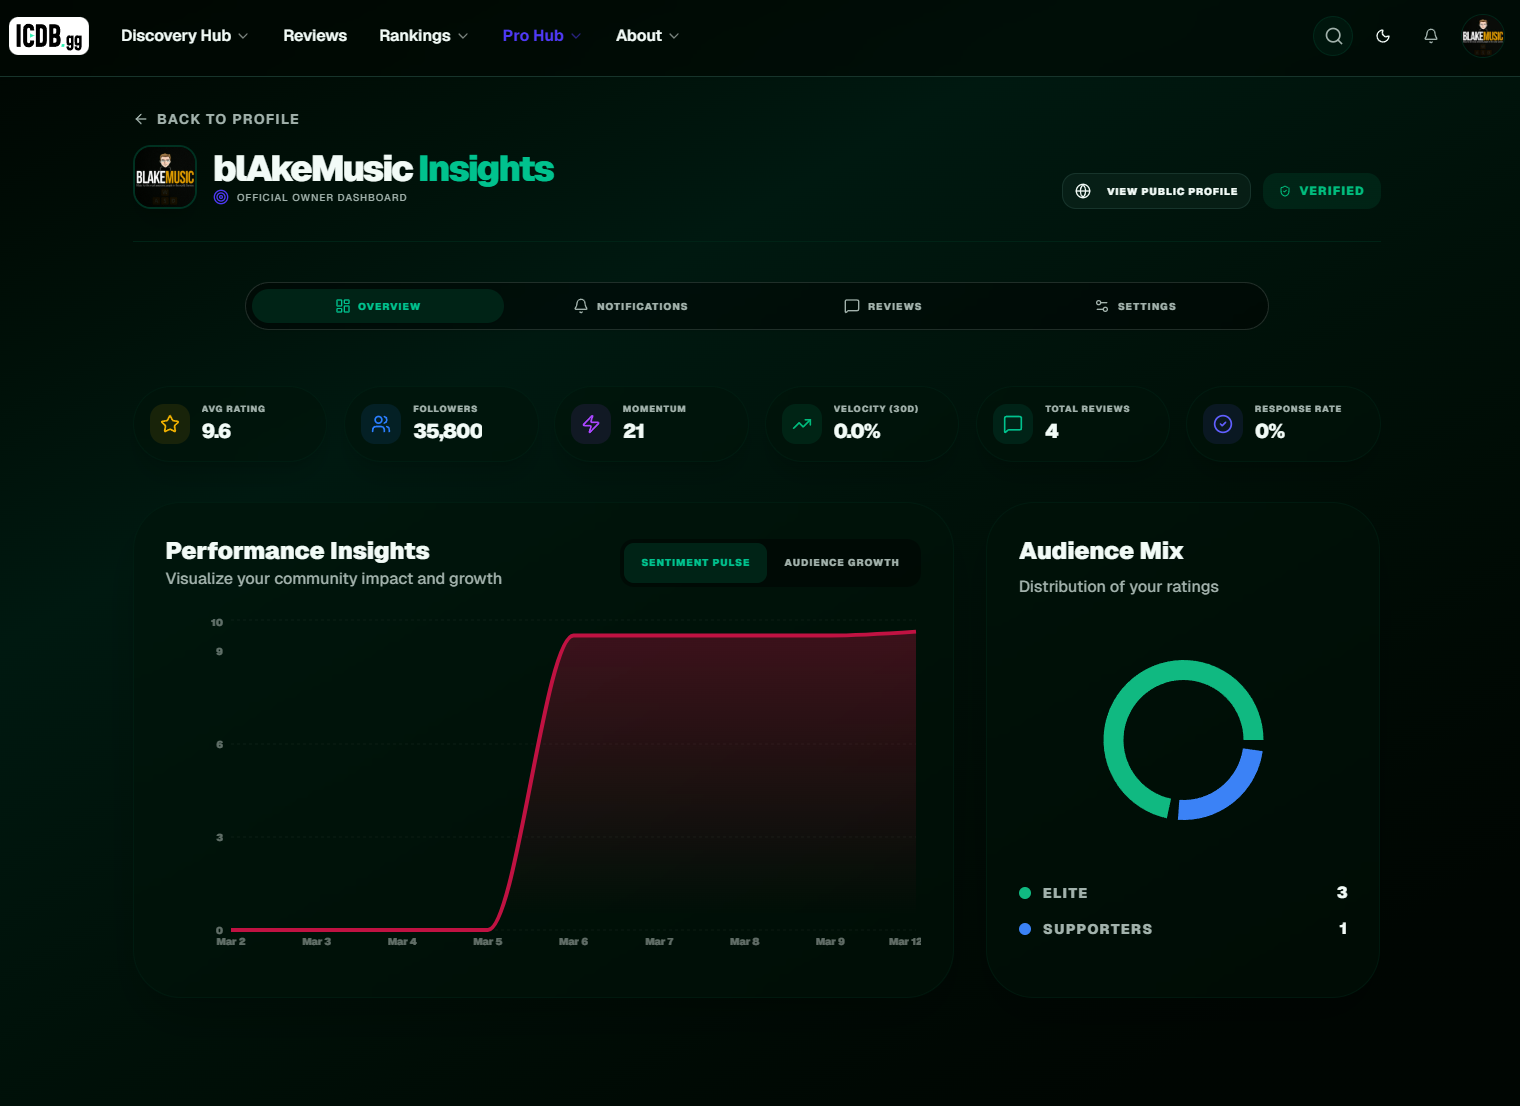Click the SUPPORTERS legend label
The height and width of the screenshot is (1106, 1520).
[1097, 929]
